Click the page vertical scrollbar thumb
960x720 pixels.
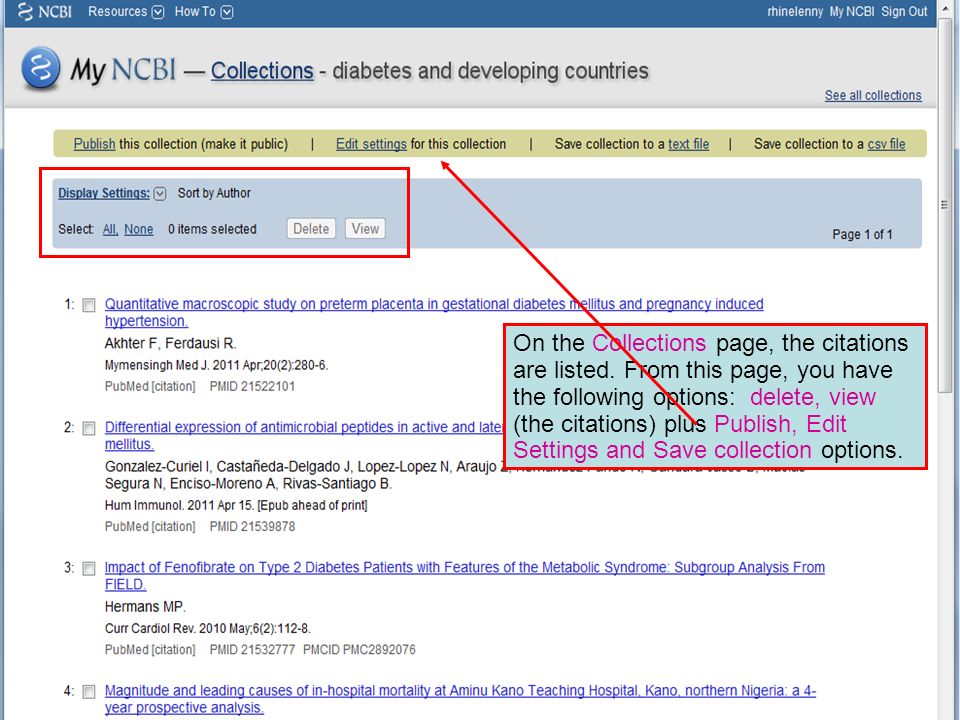click(945, 205)
